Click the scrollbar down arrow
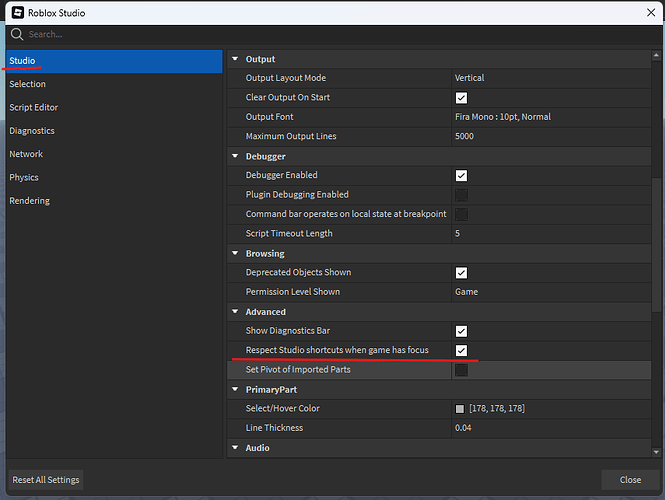Viewport: 665px width, 500px height. click(x=656, y=452)
